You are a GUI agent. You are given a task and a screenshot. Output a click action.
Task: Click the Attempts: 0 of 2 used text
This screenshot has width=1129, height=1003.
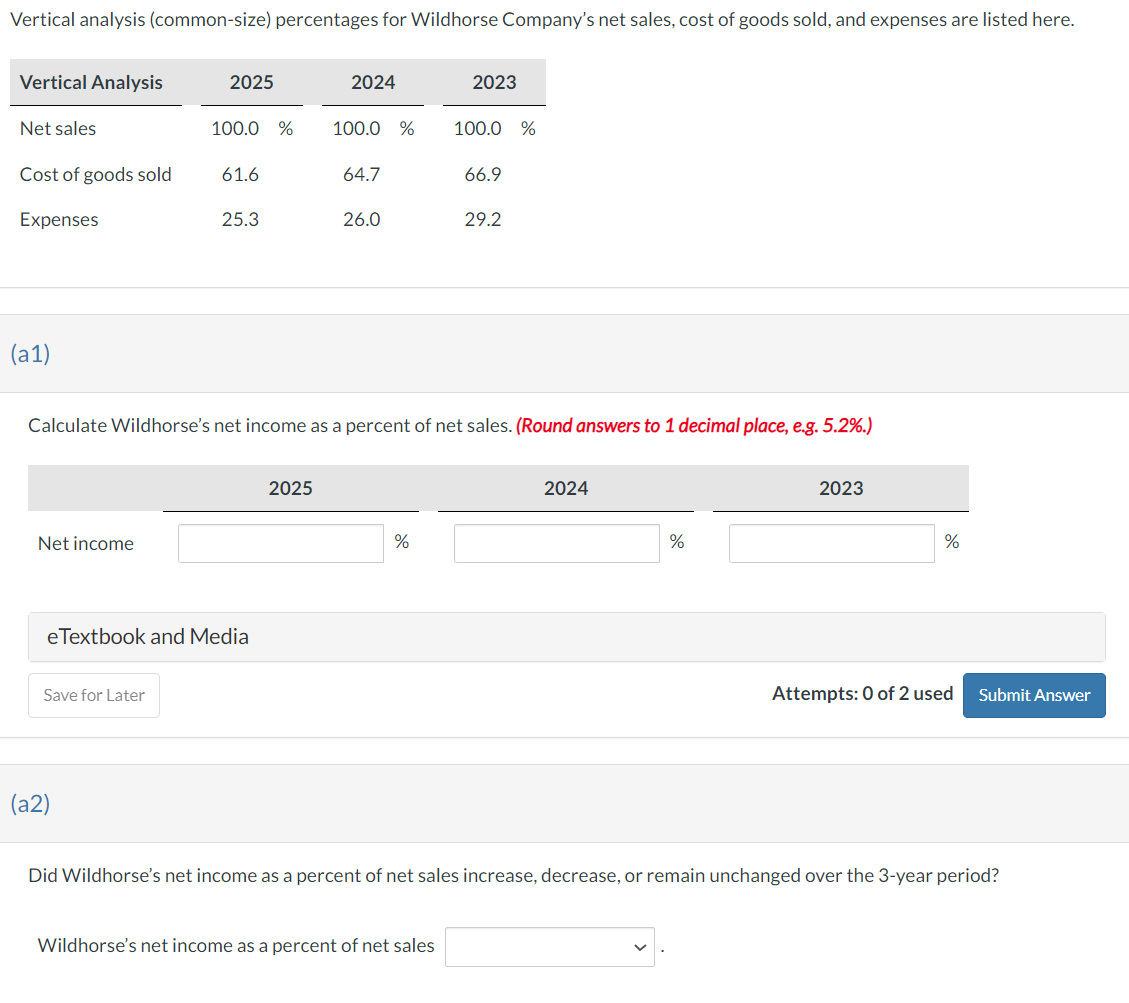(862, 692)
